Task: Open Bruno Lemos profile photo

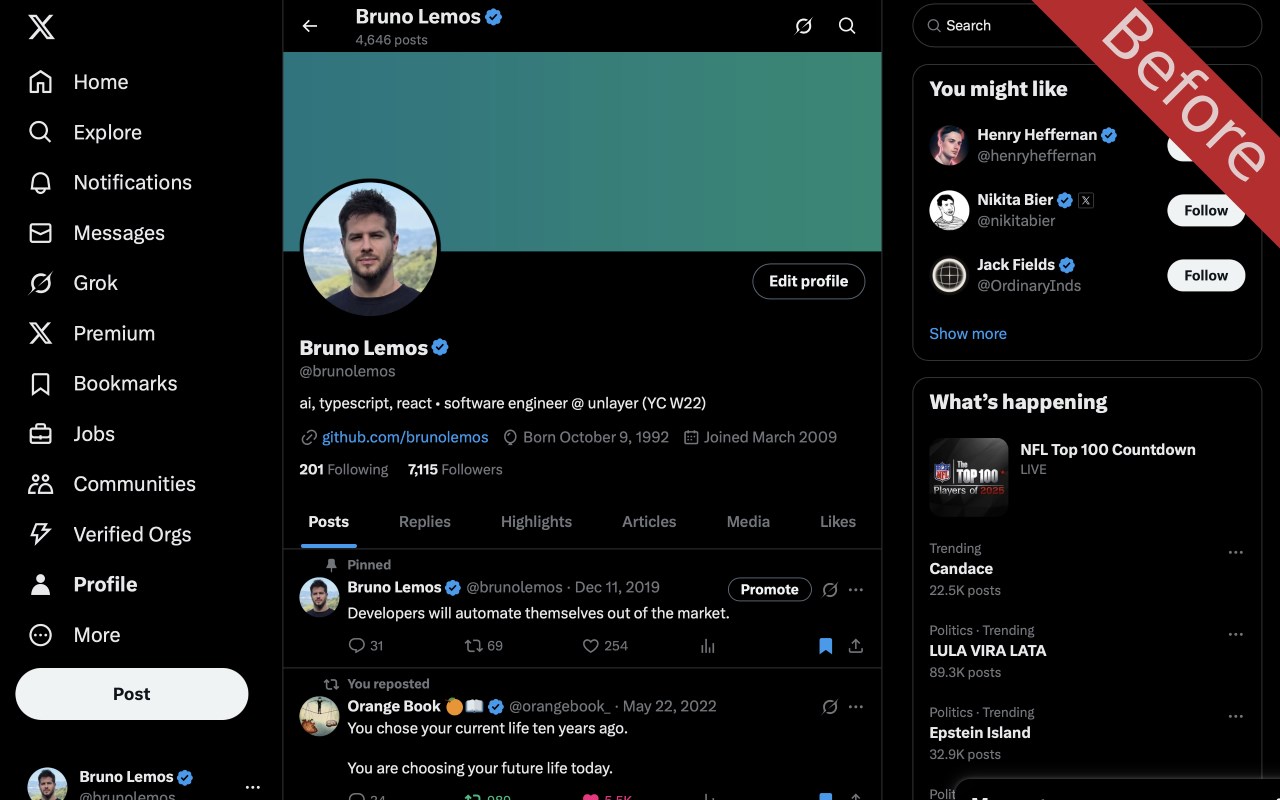Action: (370, 250)
